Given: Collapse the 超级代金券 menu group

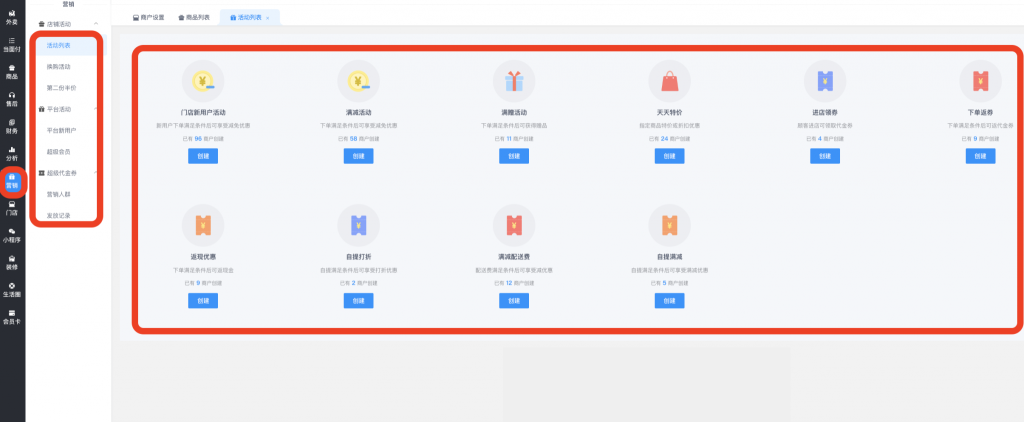Looking at the screenshot, I should pyautogui.click(x=95, y=173).
